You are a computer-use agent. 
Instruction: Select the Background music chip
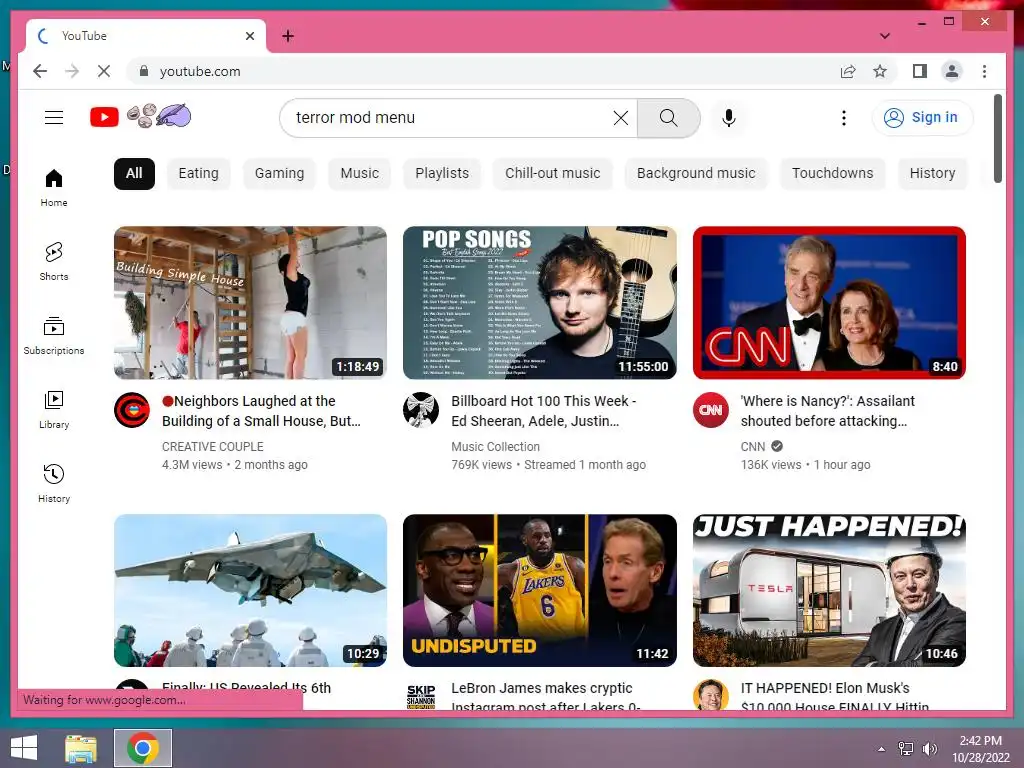coord(696,174)
